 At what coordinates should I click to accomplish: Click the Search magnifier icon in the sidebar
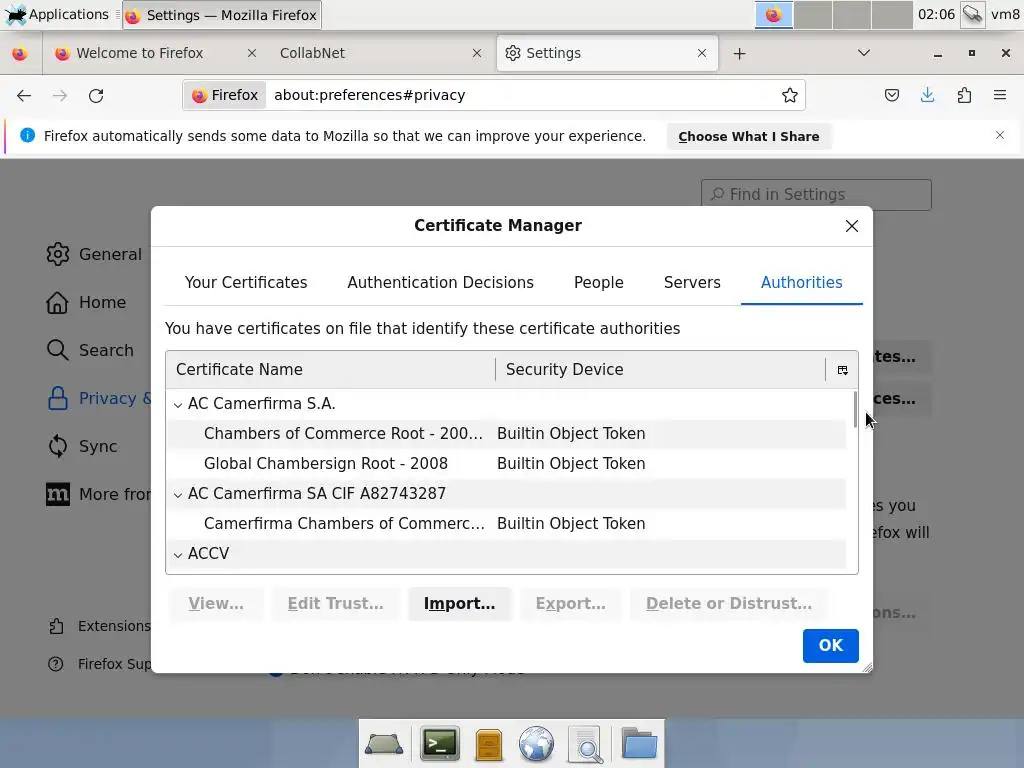[57, 350]
